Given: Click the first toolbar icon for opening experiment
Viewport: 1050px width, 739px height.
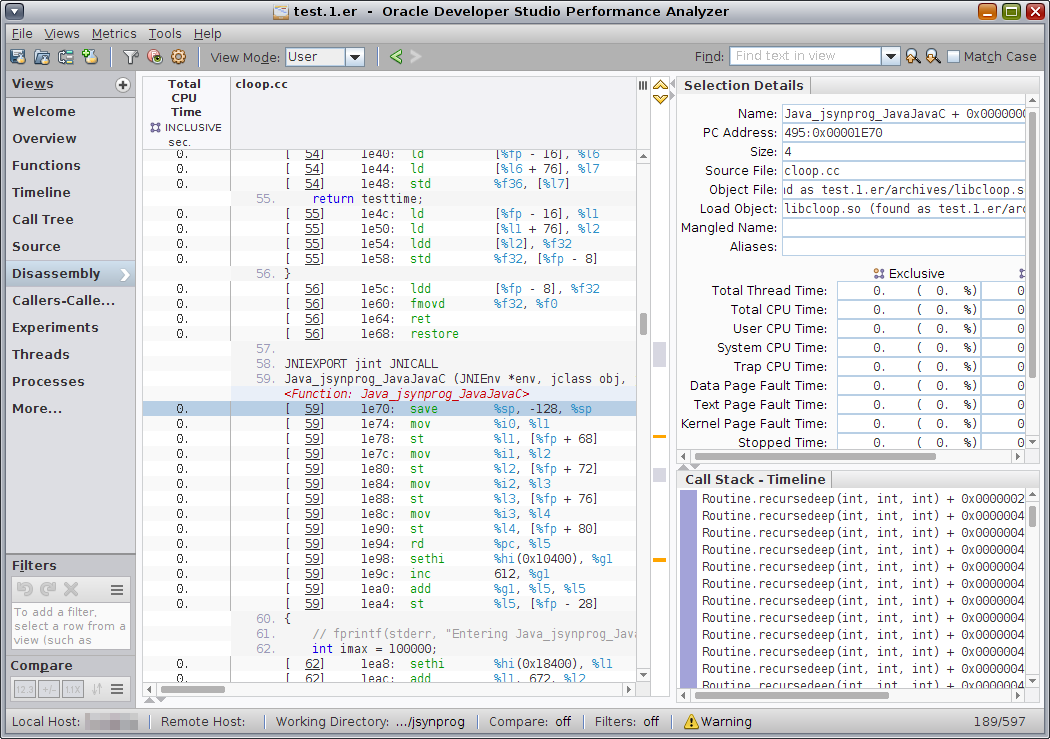Looking at the screenshot, I should (x=18, y=57).
